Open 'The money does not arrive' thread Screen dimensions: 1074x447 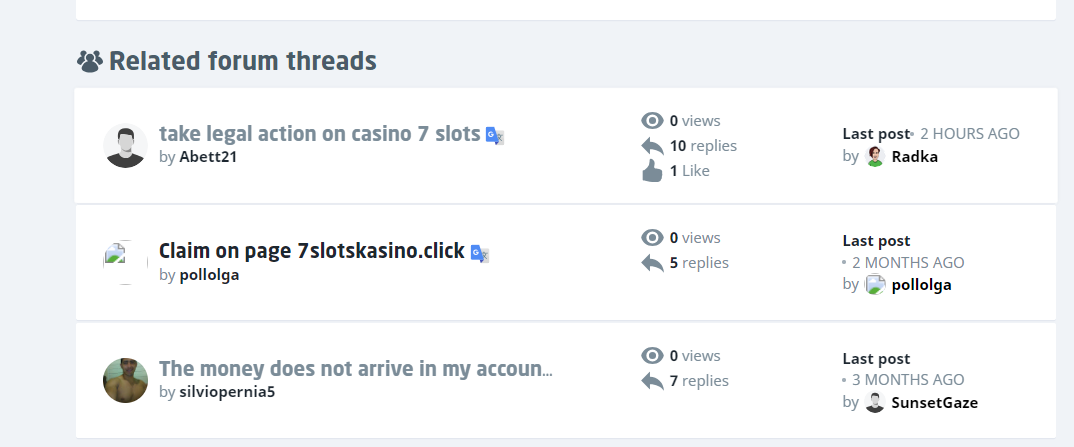coord(355,369)
